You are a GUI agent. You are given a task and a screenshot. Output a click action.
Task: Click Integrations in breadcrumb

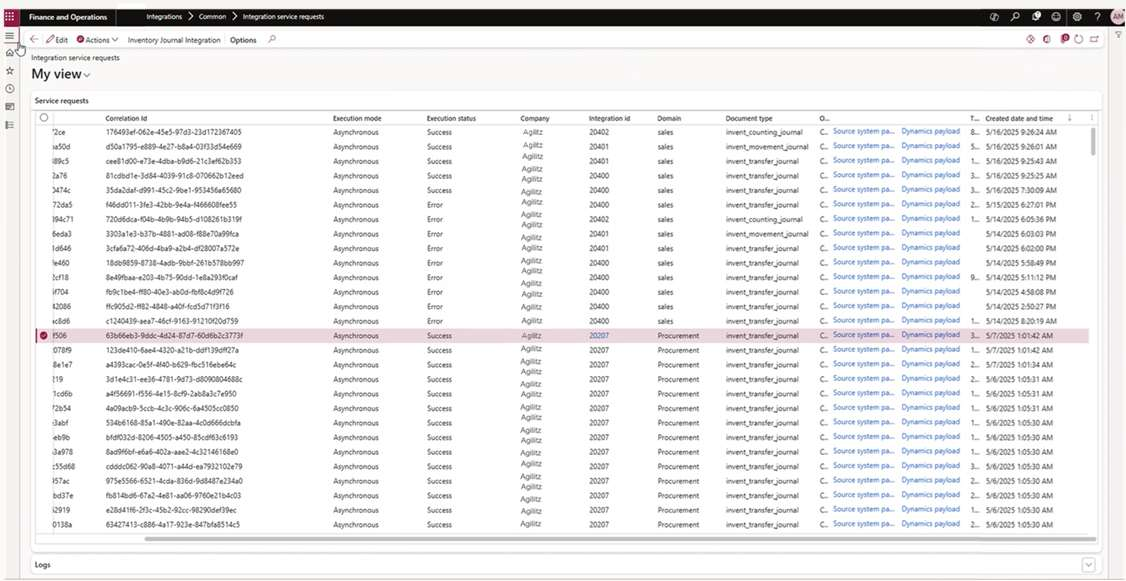click(x=164, y=17)
